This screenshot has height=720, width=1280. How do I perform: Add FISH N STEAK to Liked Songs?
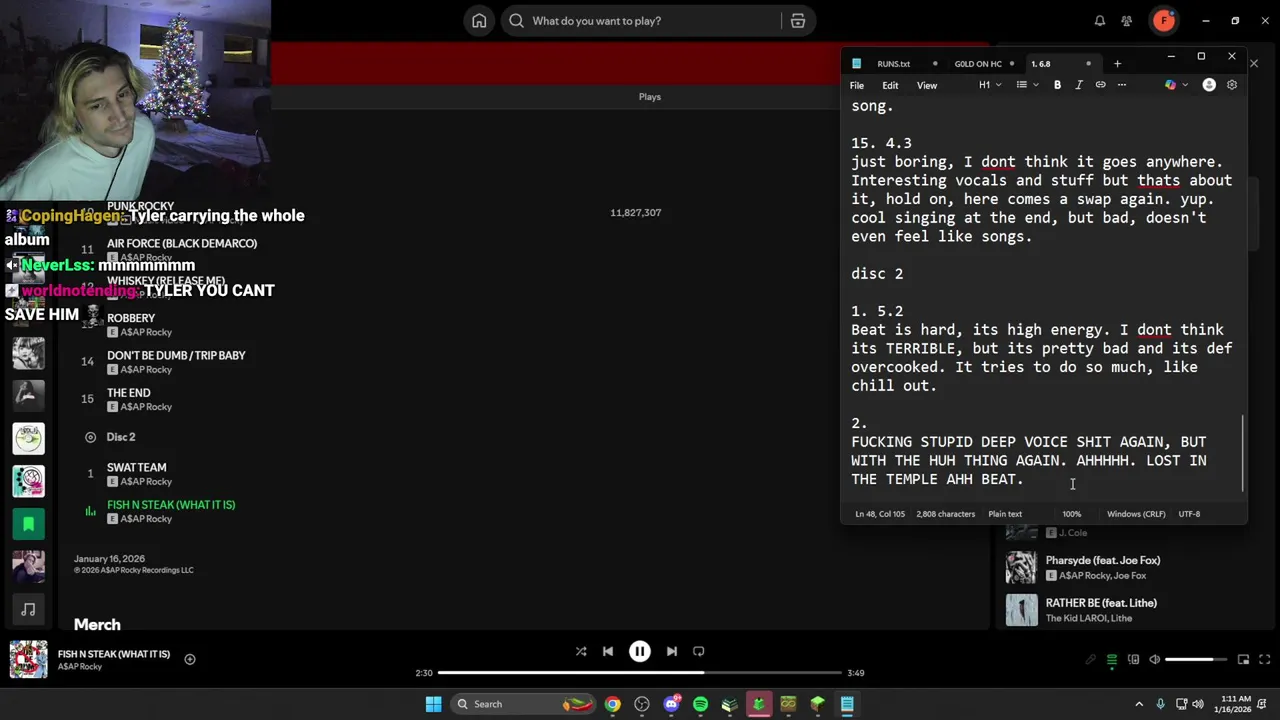pos(190,659)
